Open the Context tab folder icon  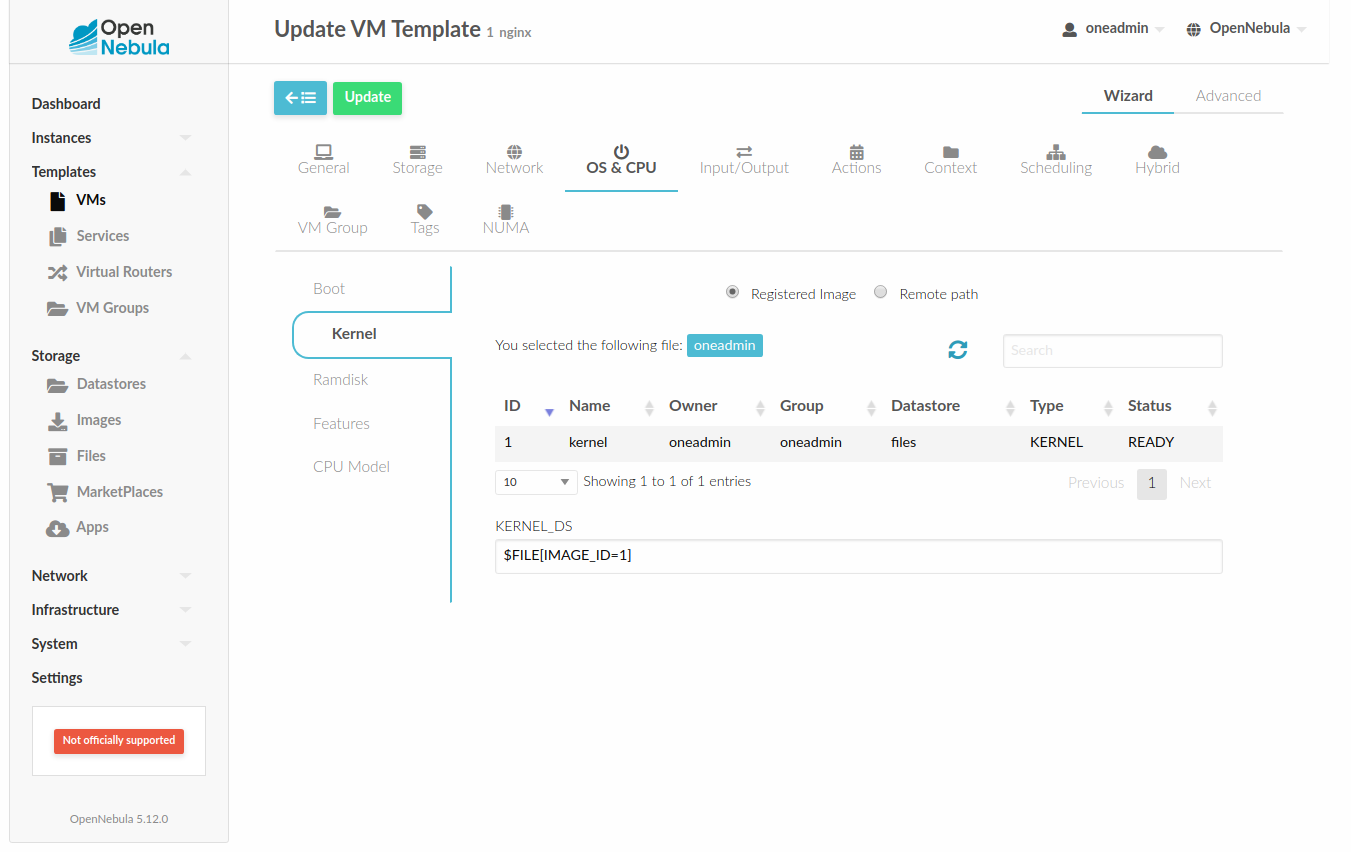click(x=951, y=152)
